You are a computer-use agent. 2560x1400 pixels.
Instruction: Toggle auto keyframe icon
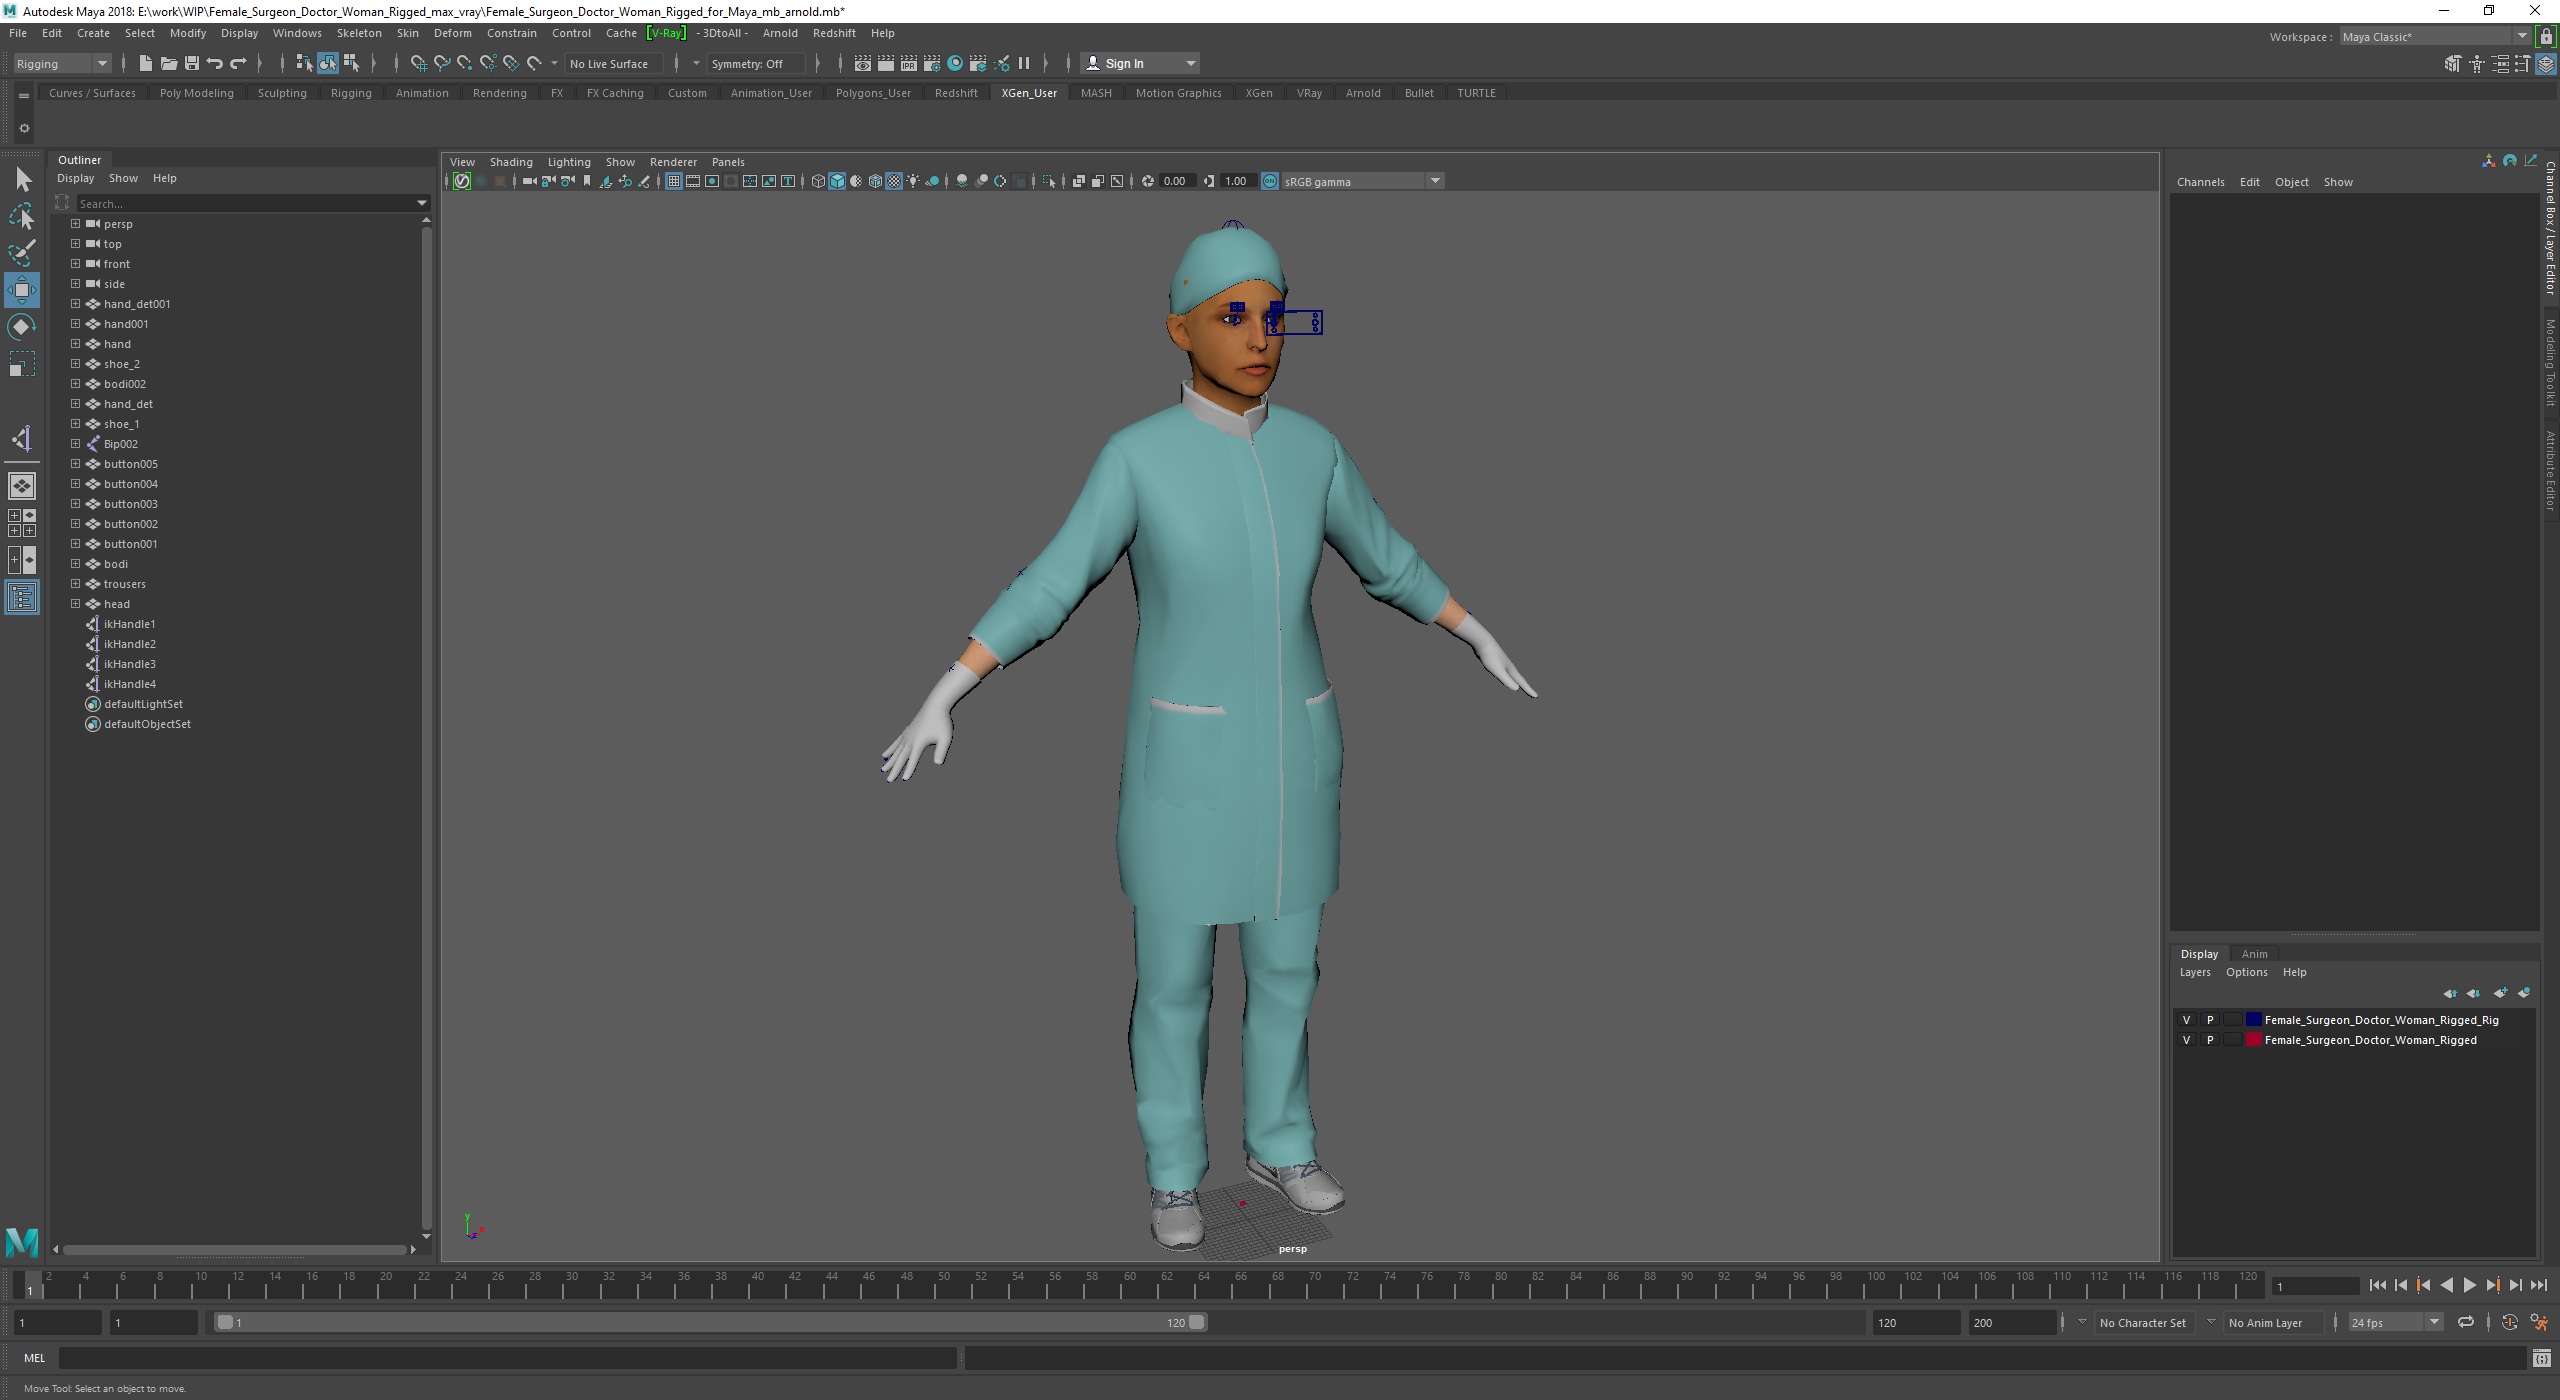2509,1322
